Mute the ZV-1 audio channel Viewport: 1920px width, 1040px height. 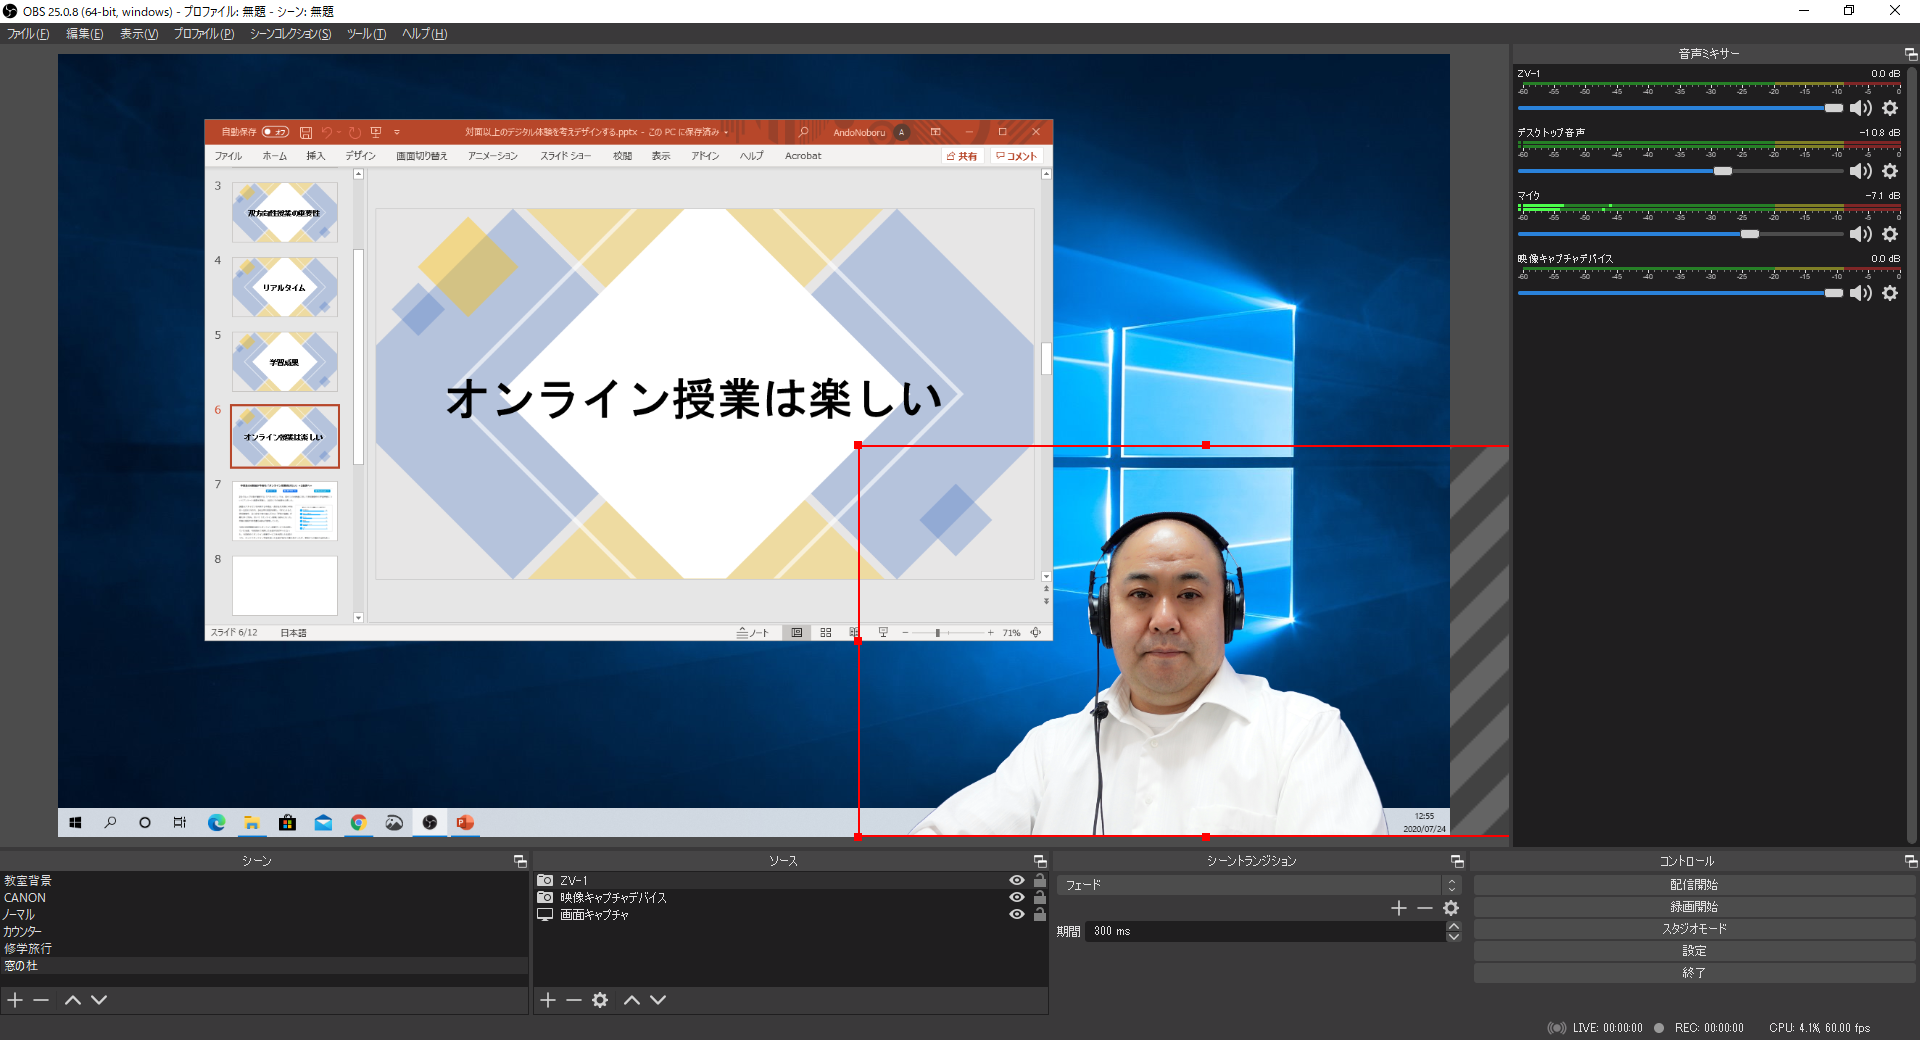coord(1861,108)
